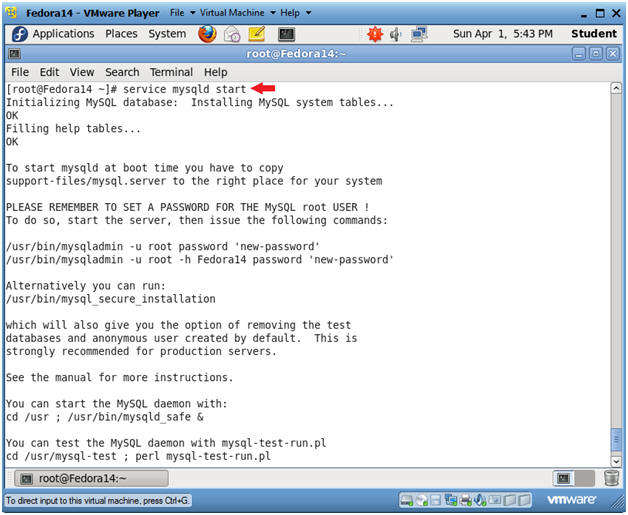Viewport: 628px width, 515px height.
Task: Click the 'service mysqld start' command text
Action: click(x=184, y=89)
